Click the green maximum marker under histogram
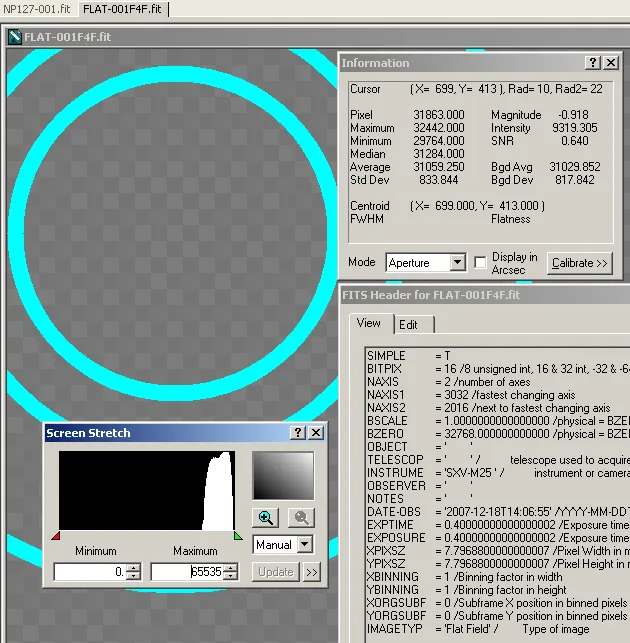Screen dimensions: 630x643 point(238,536)
